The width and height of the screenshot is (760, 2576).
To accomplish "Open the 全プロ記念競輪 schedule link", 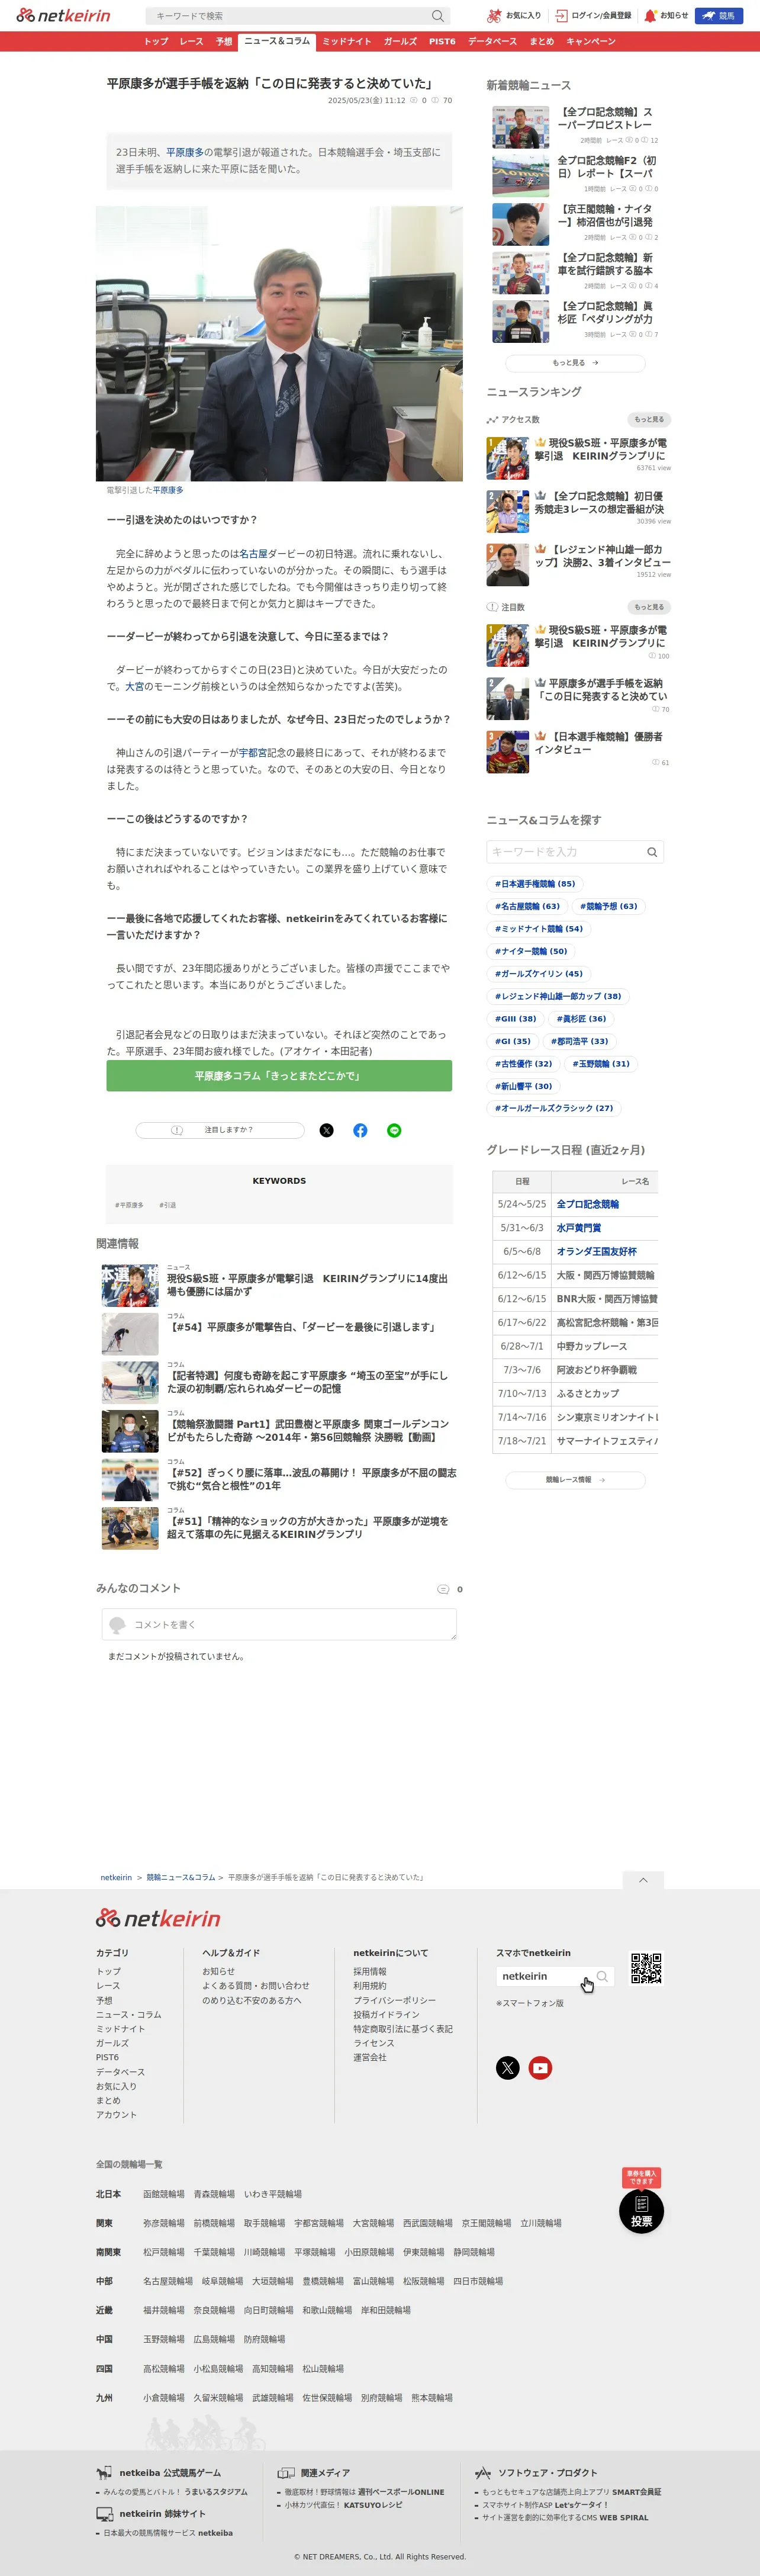I will tap(588, 1204).
